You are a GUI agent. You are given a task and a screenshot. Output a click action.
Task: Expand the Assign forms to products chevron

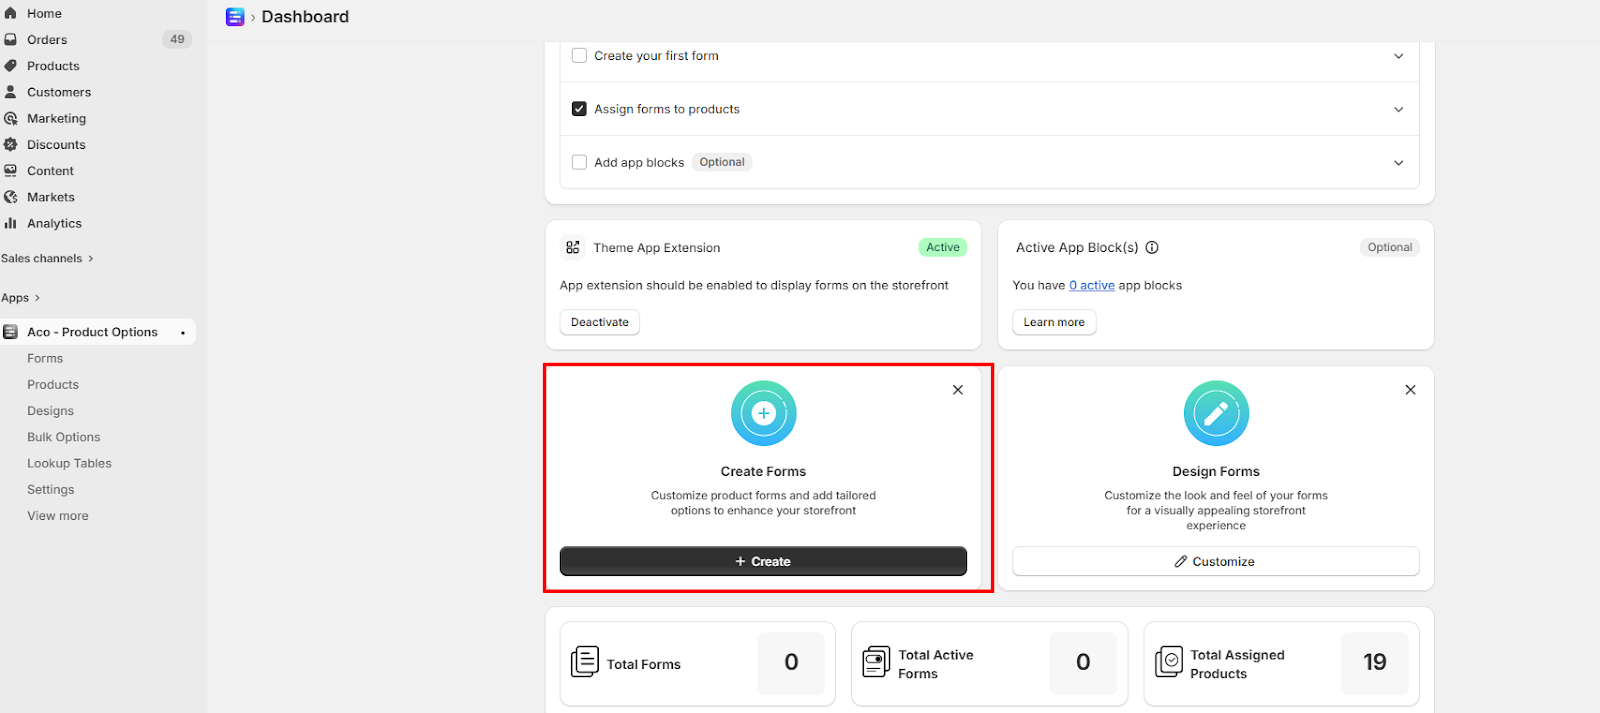click(x=1398, y=109)
